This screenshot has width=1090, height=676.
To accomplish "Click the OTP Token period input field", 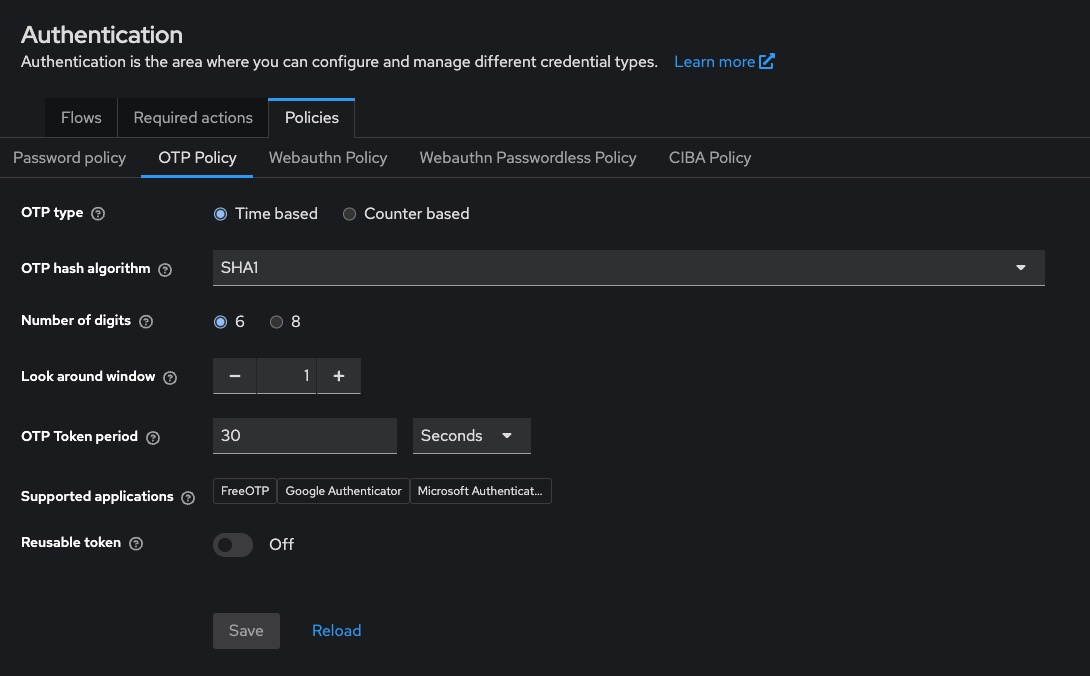I will click(x=305, y=436).
